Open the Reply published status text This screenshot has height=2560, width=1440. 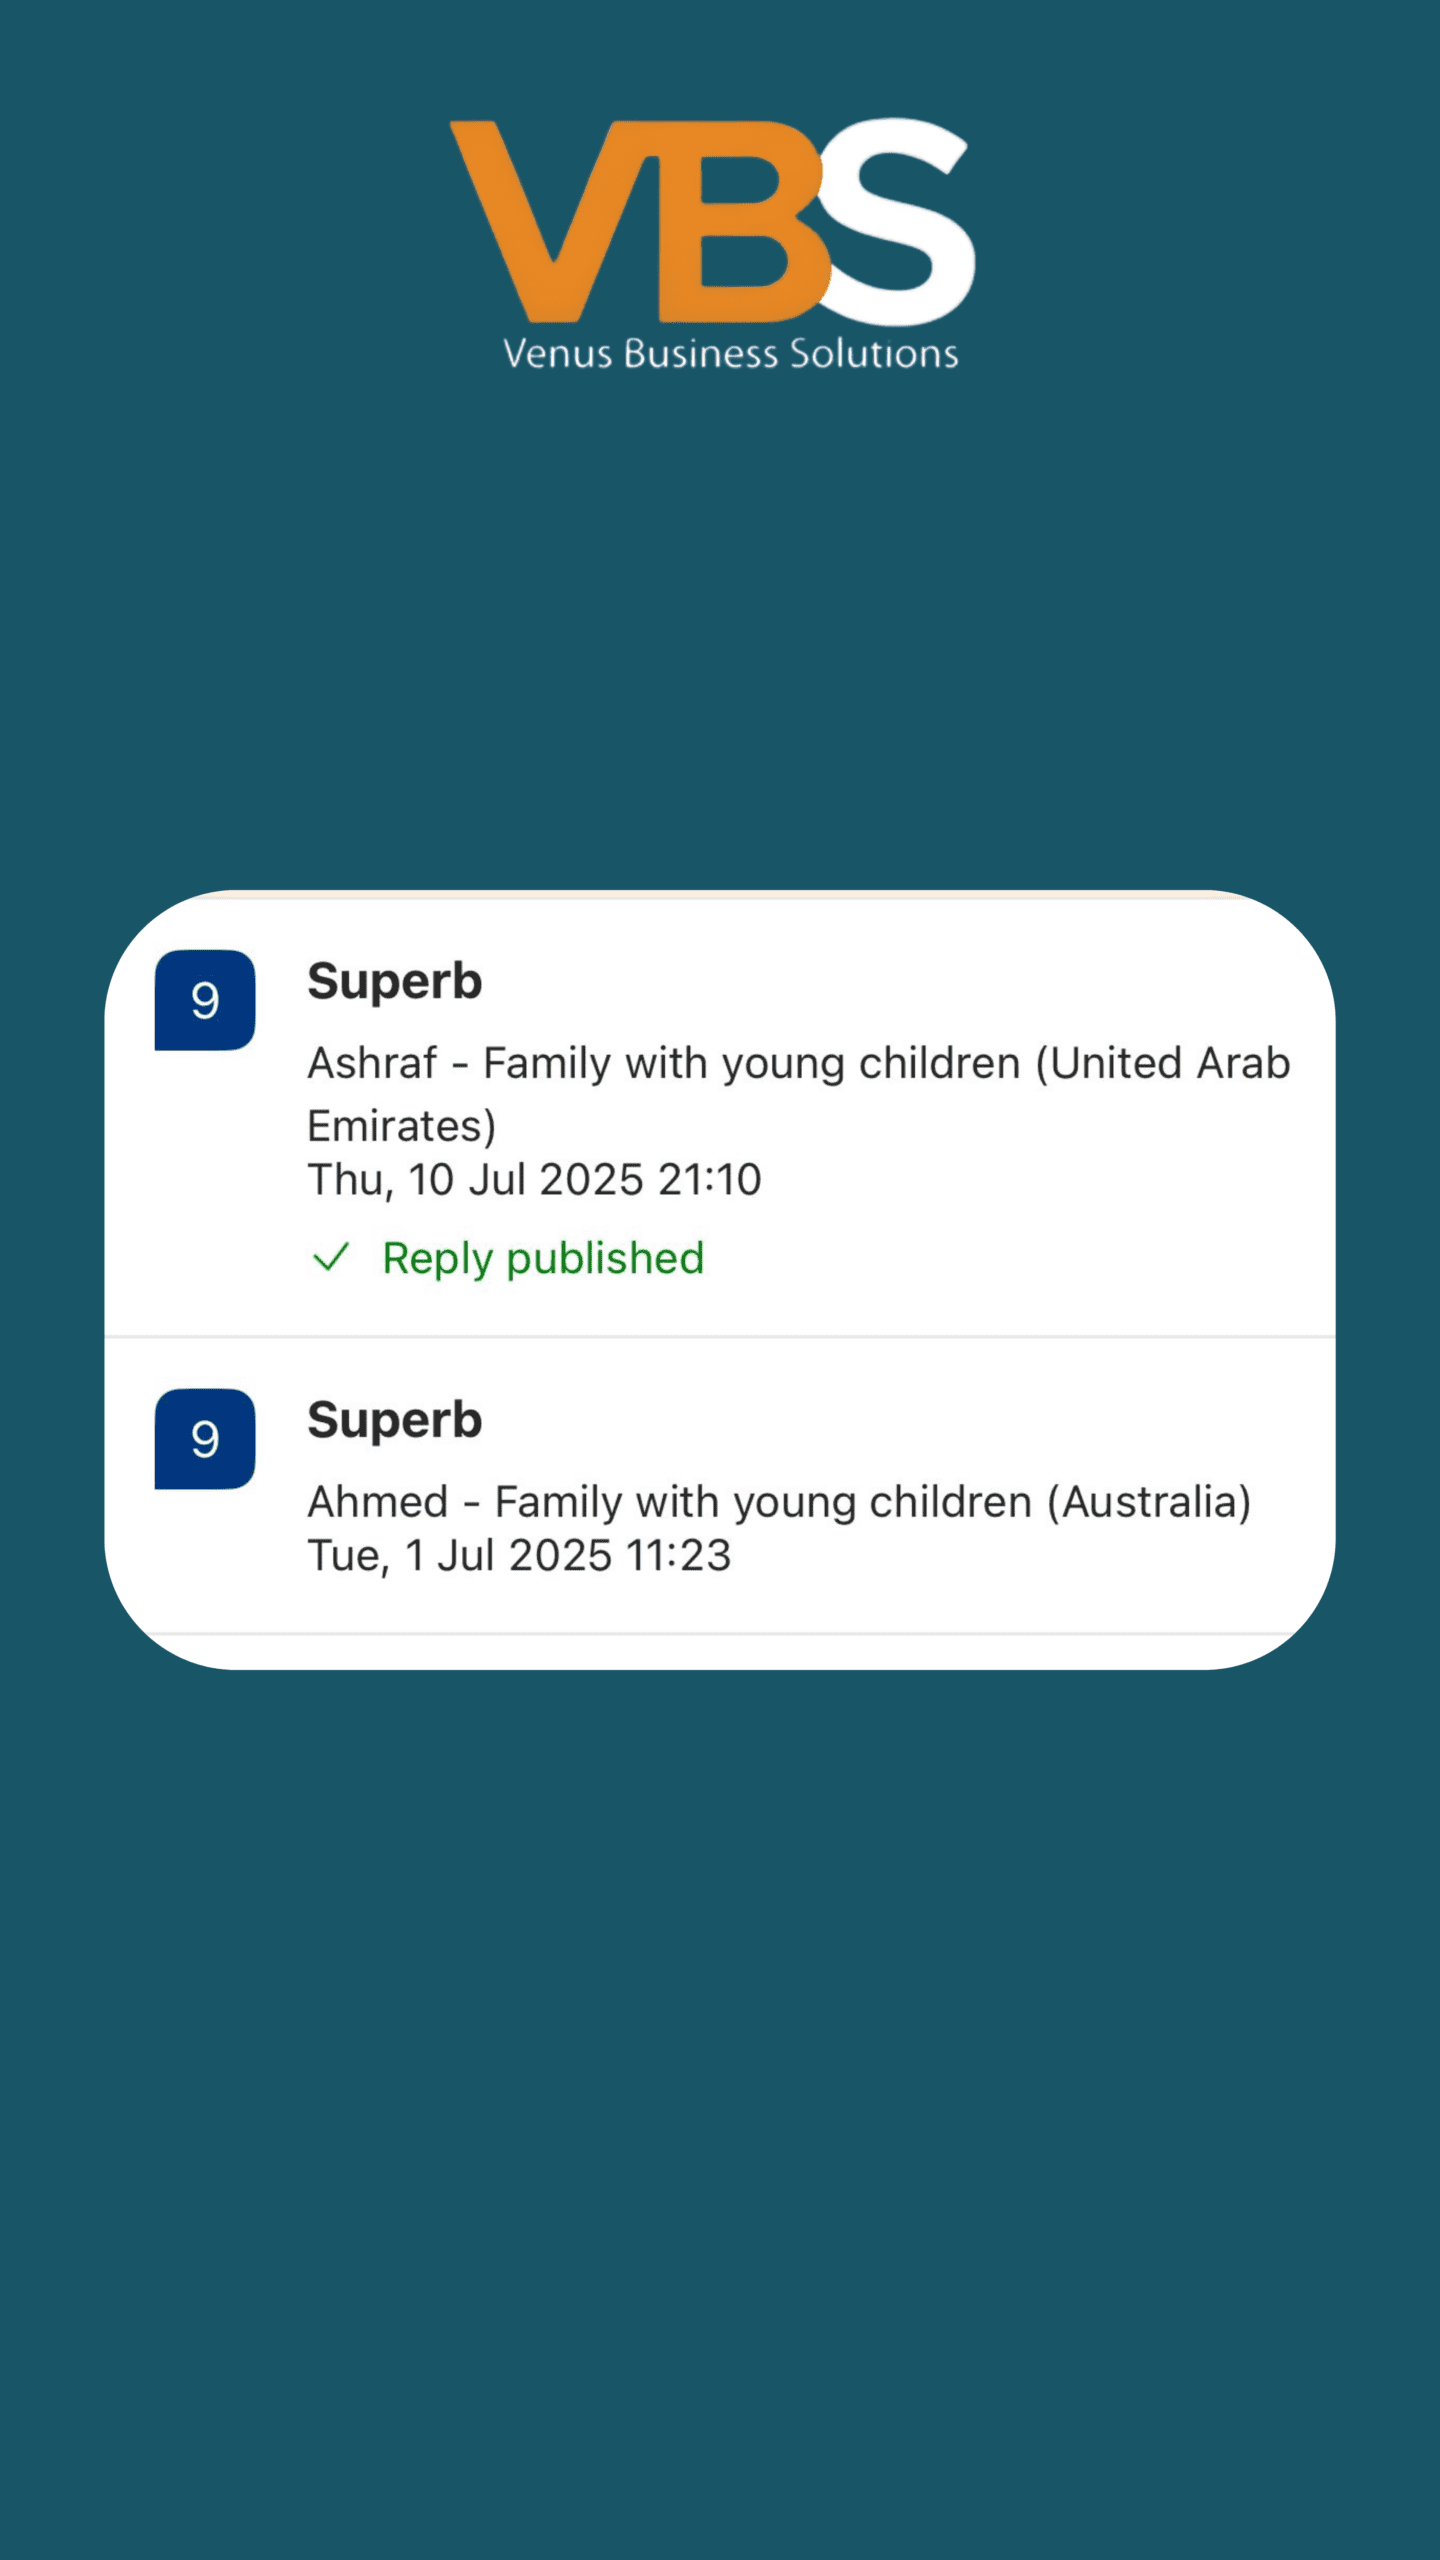point(543,1258)
